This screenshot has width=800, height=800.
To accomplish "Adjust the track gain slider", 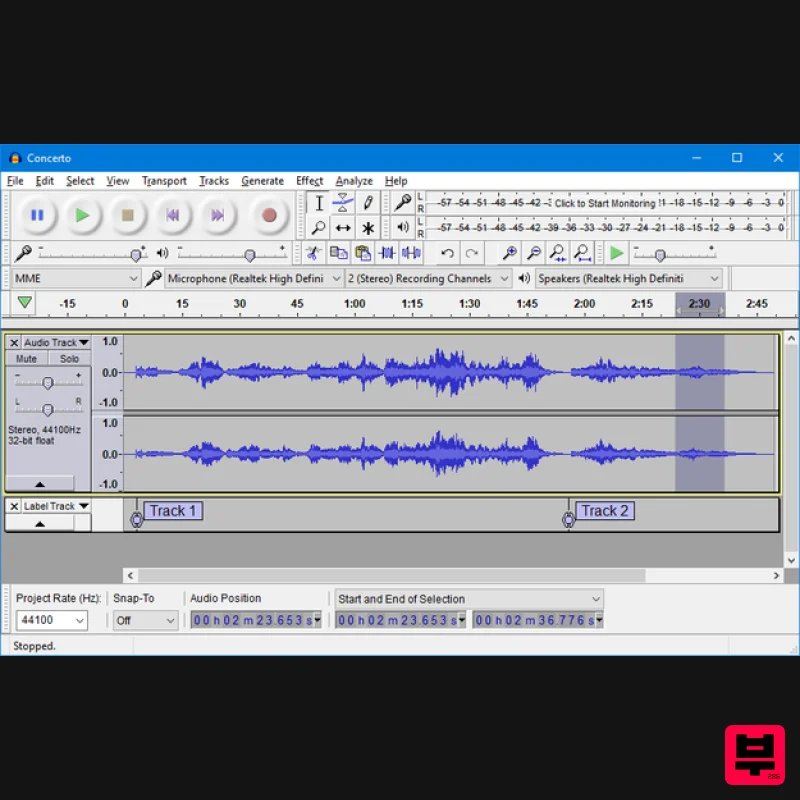I will point(48,382).
